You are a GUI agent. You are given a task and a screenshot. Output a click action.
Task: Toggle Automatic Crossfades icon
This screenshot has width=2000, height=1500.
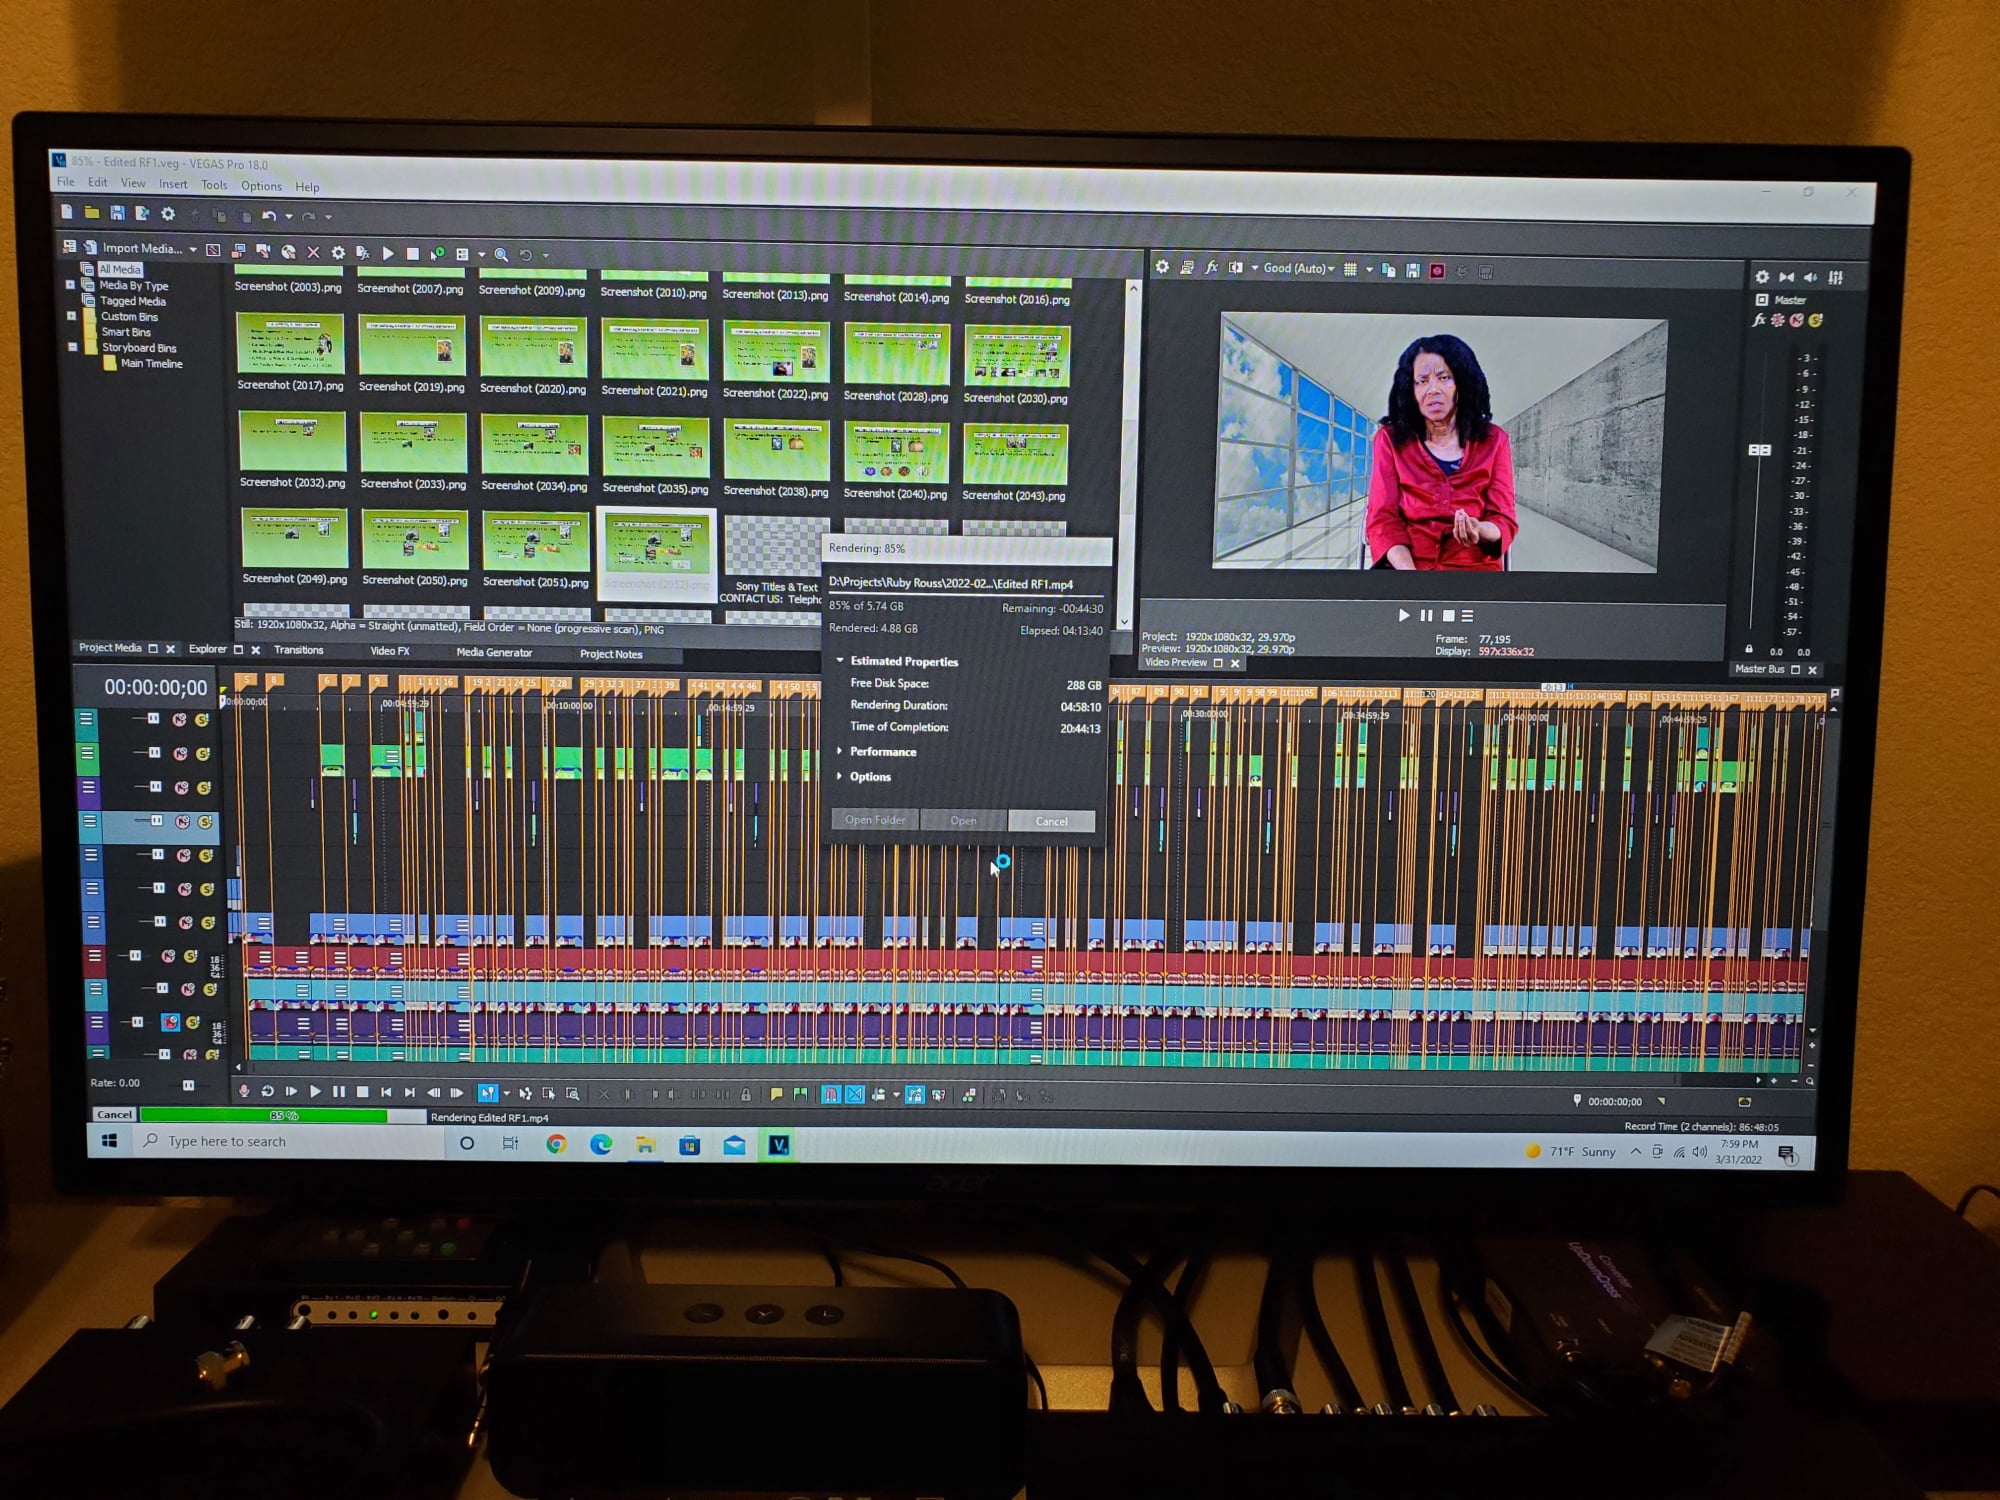[x=854, y=1095]
